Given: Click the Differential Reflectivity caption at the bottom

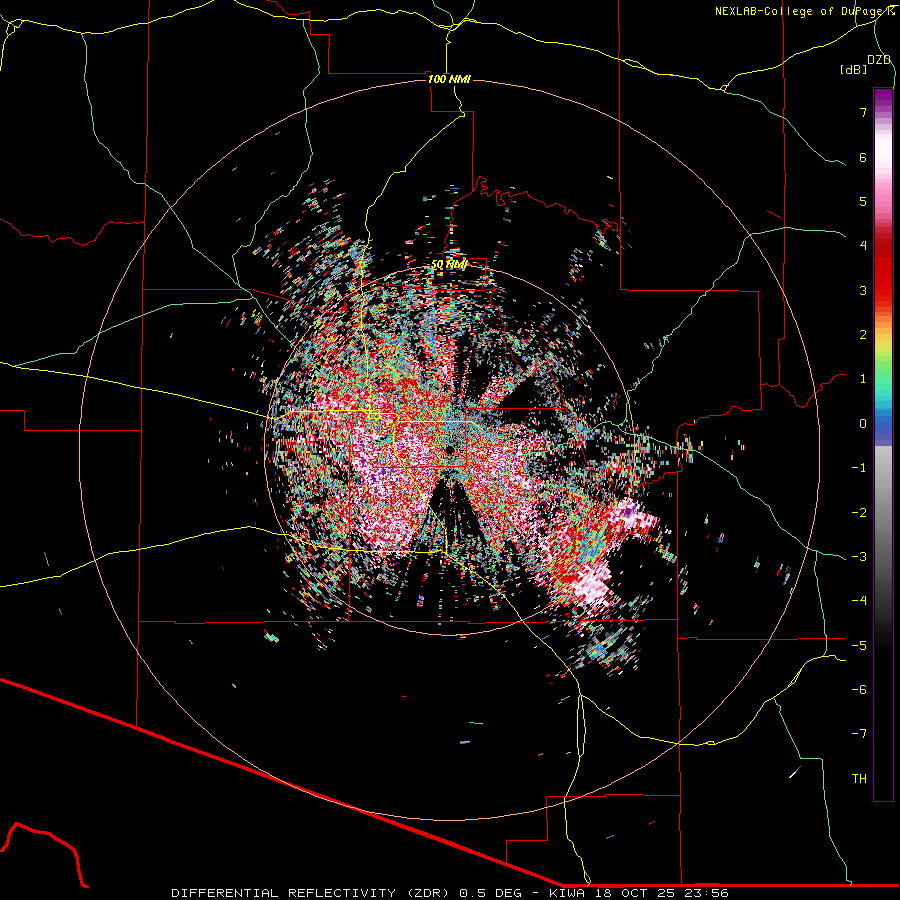Looking at the screenshot, I should coord(449,893).
